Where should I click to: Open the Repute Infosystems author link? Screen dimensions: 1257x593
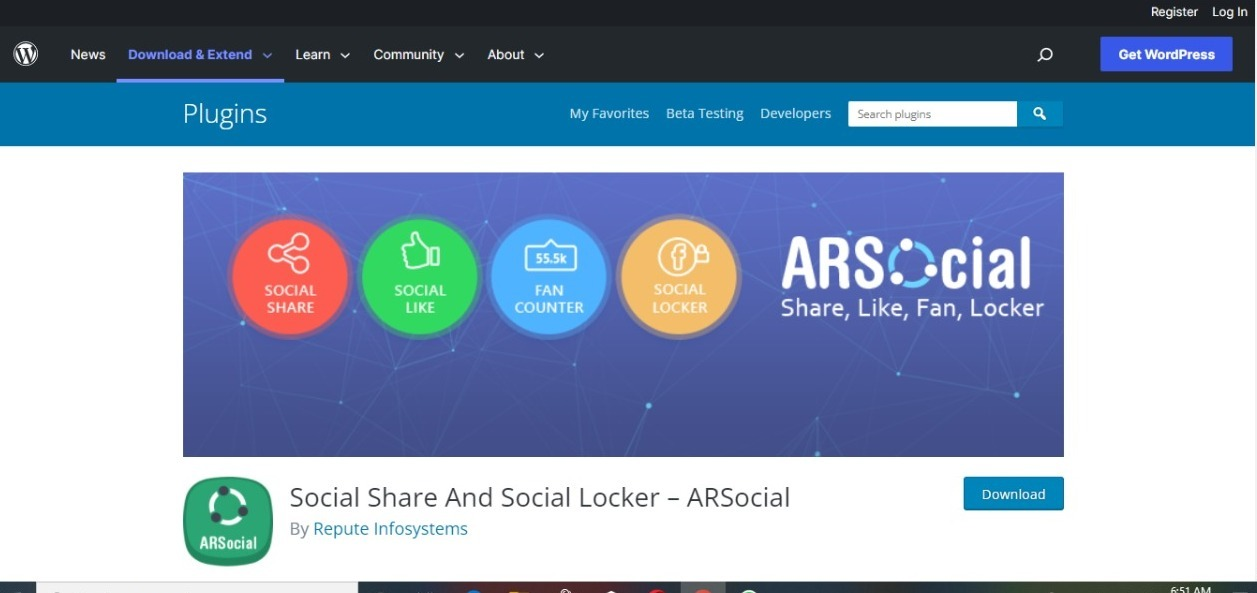point(391,528)
